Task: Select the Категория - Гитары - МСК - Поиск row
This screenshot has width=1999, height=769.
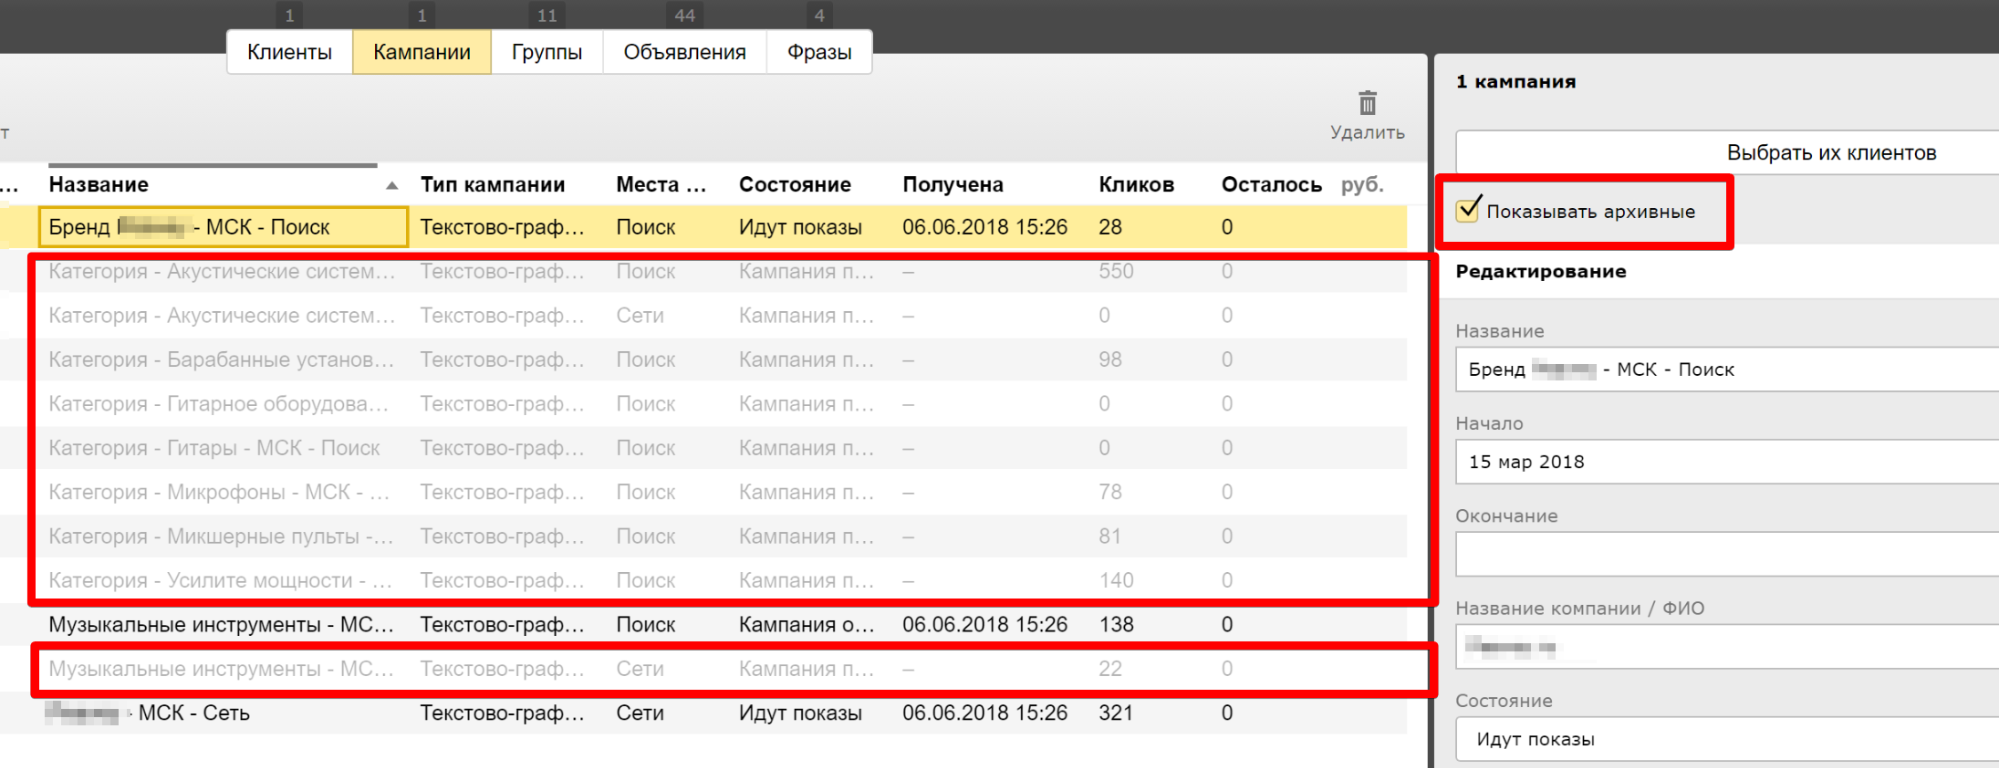Action: [x=214, y=448]
